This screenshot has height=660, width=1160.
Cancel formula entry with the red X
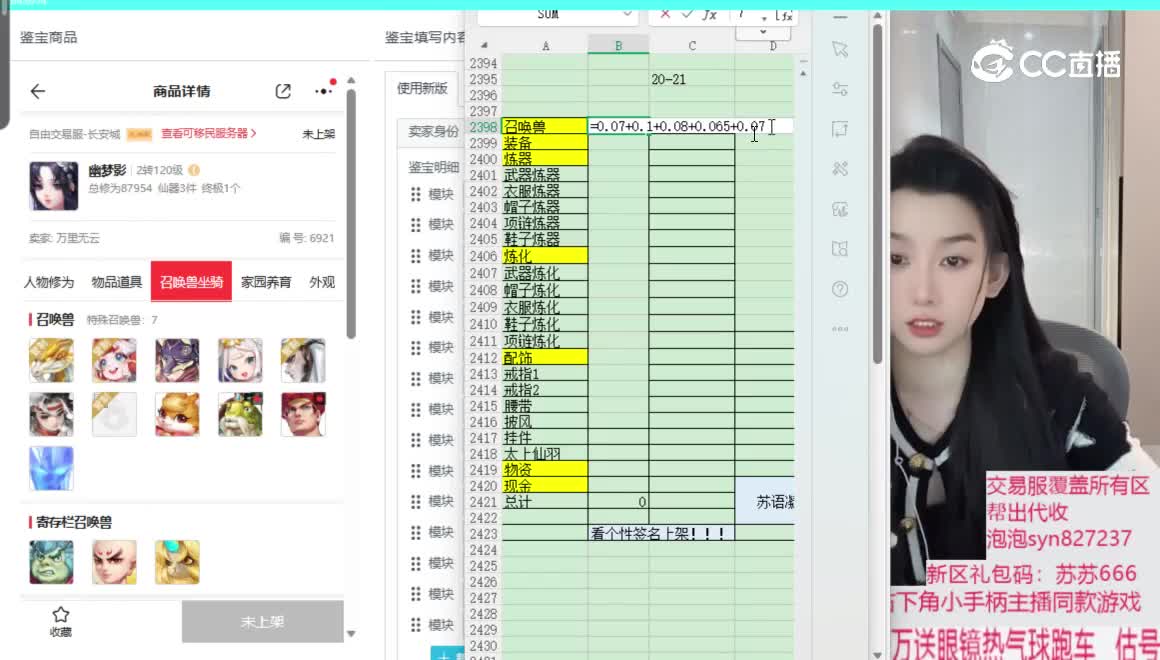pos(665,14)
